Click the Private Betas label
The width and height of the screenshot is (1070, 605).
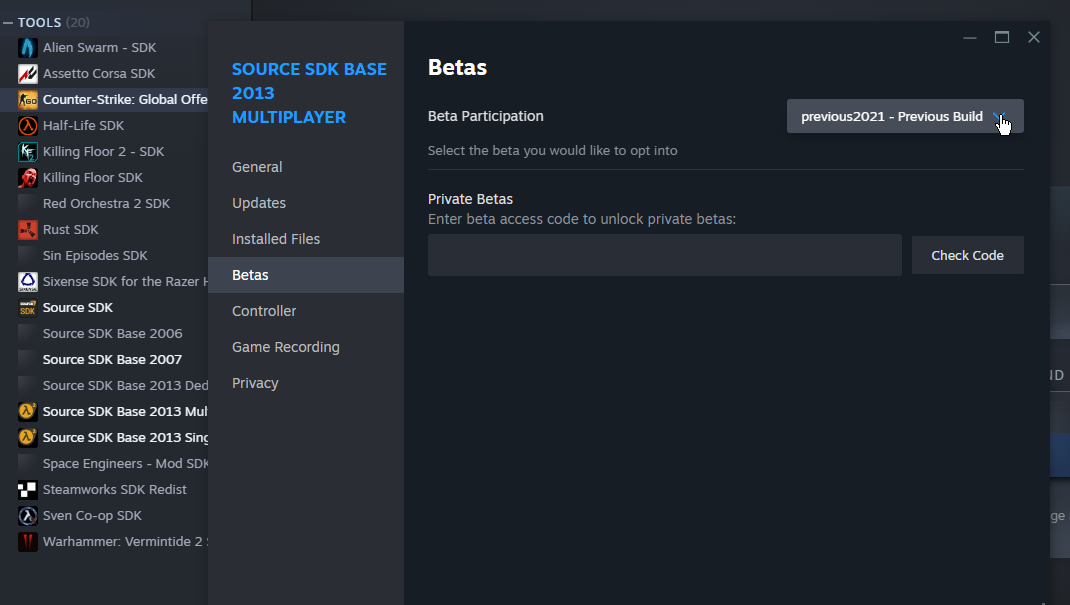pos(470,199)
